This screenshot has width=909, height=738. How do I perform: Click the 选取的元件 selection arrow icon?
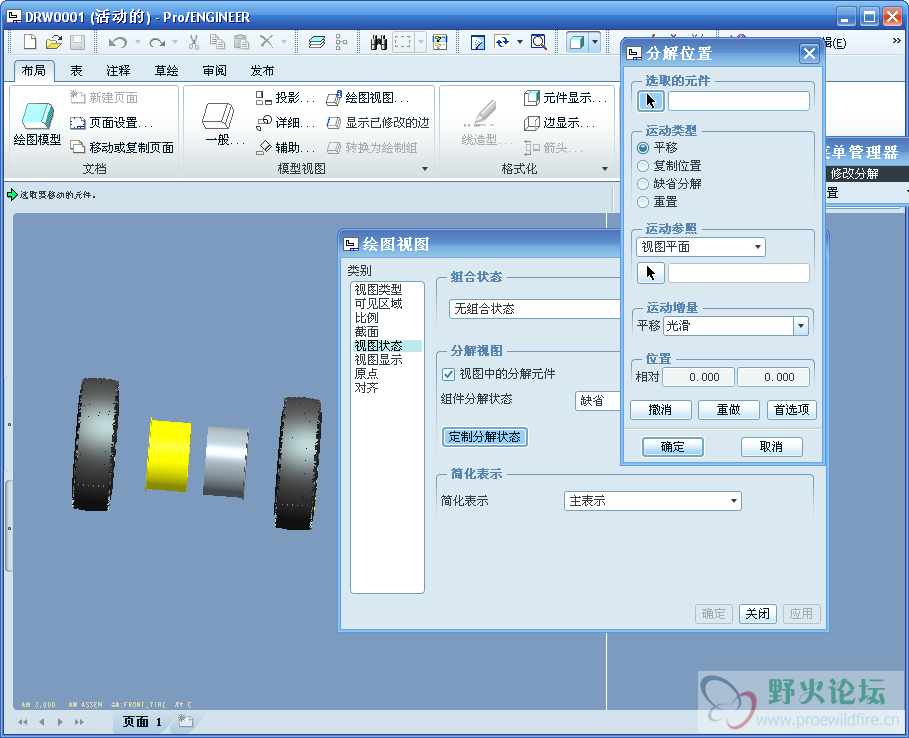650,100
